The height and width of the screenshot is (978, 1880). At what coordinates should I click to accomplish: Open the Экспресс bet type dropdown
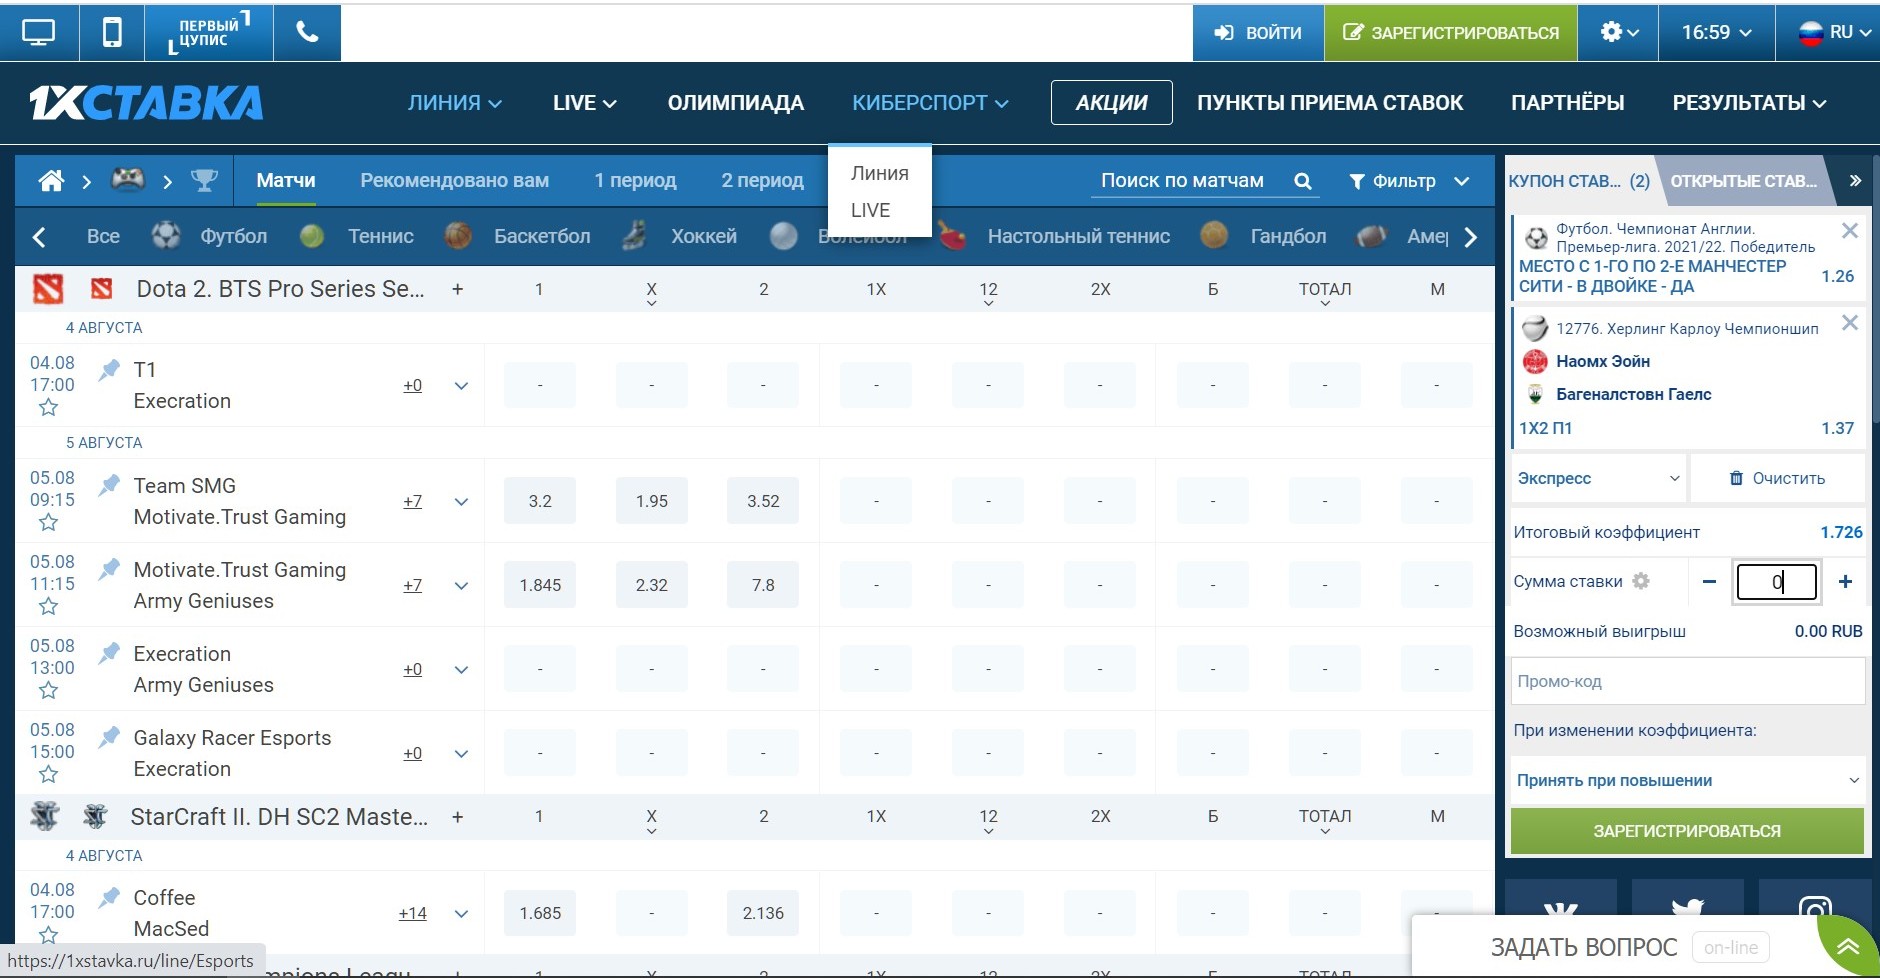[1598, 478]
